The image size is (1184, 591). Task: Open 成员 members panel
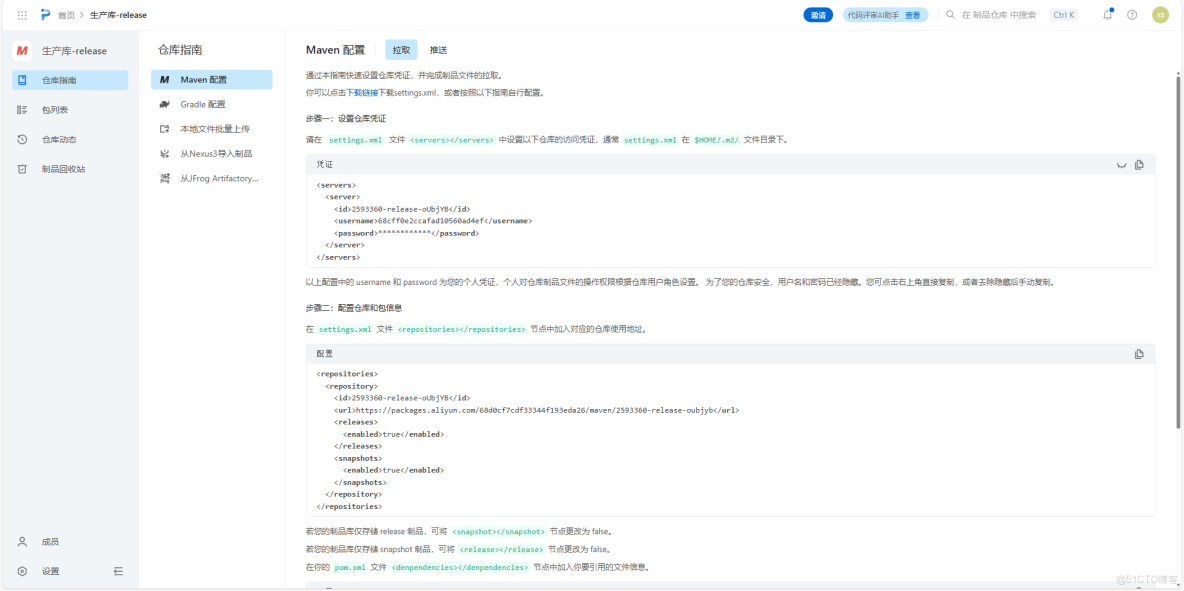point(52,541)
